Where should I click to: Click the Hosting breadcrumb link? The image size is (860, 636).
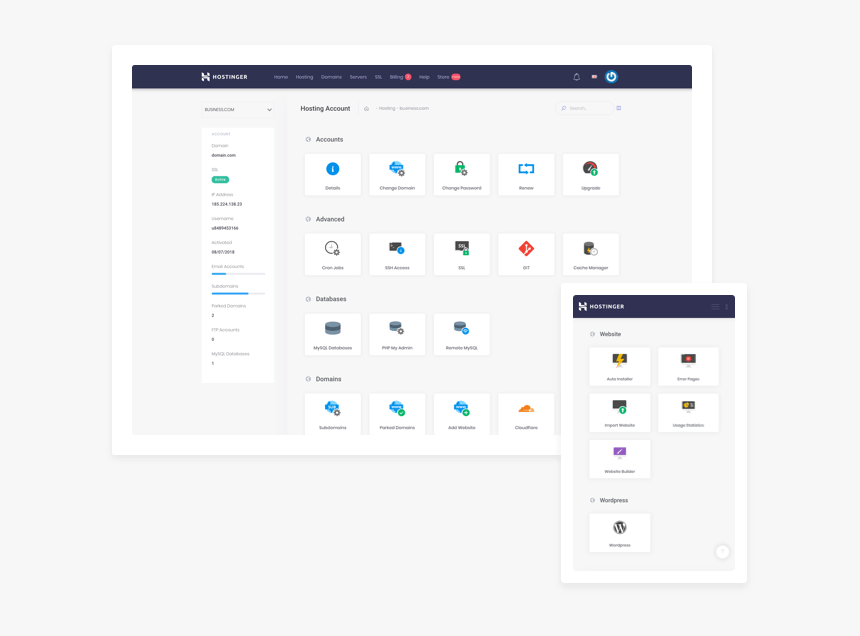click(x=387, y=109)
